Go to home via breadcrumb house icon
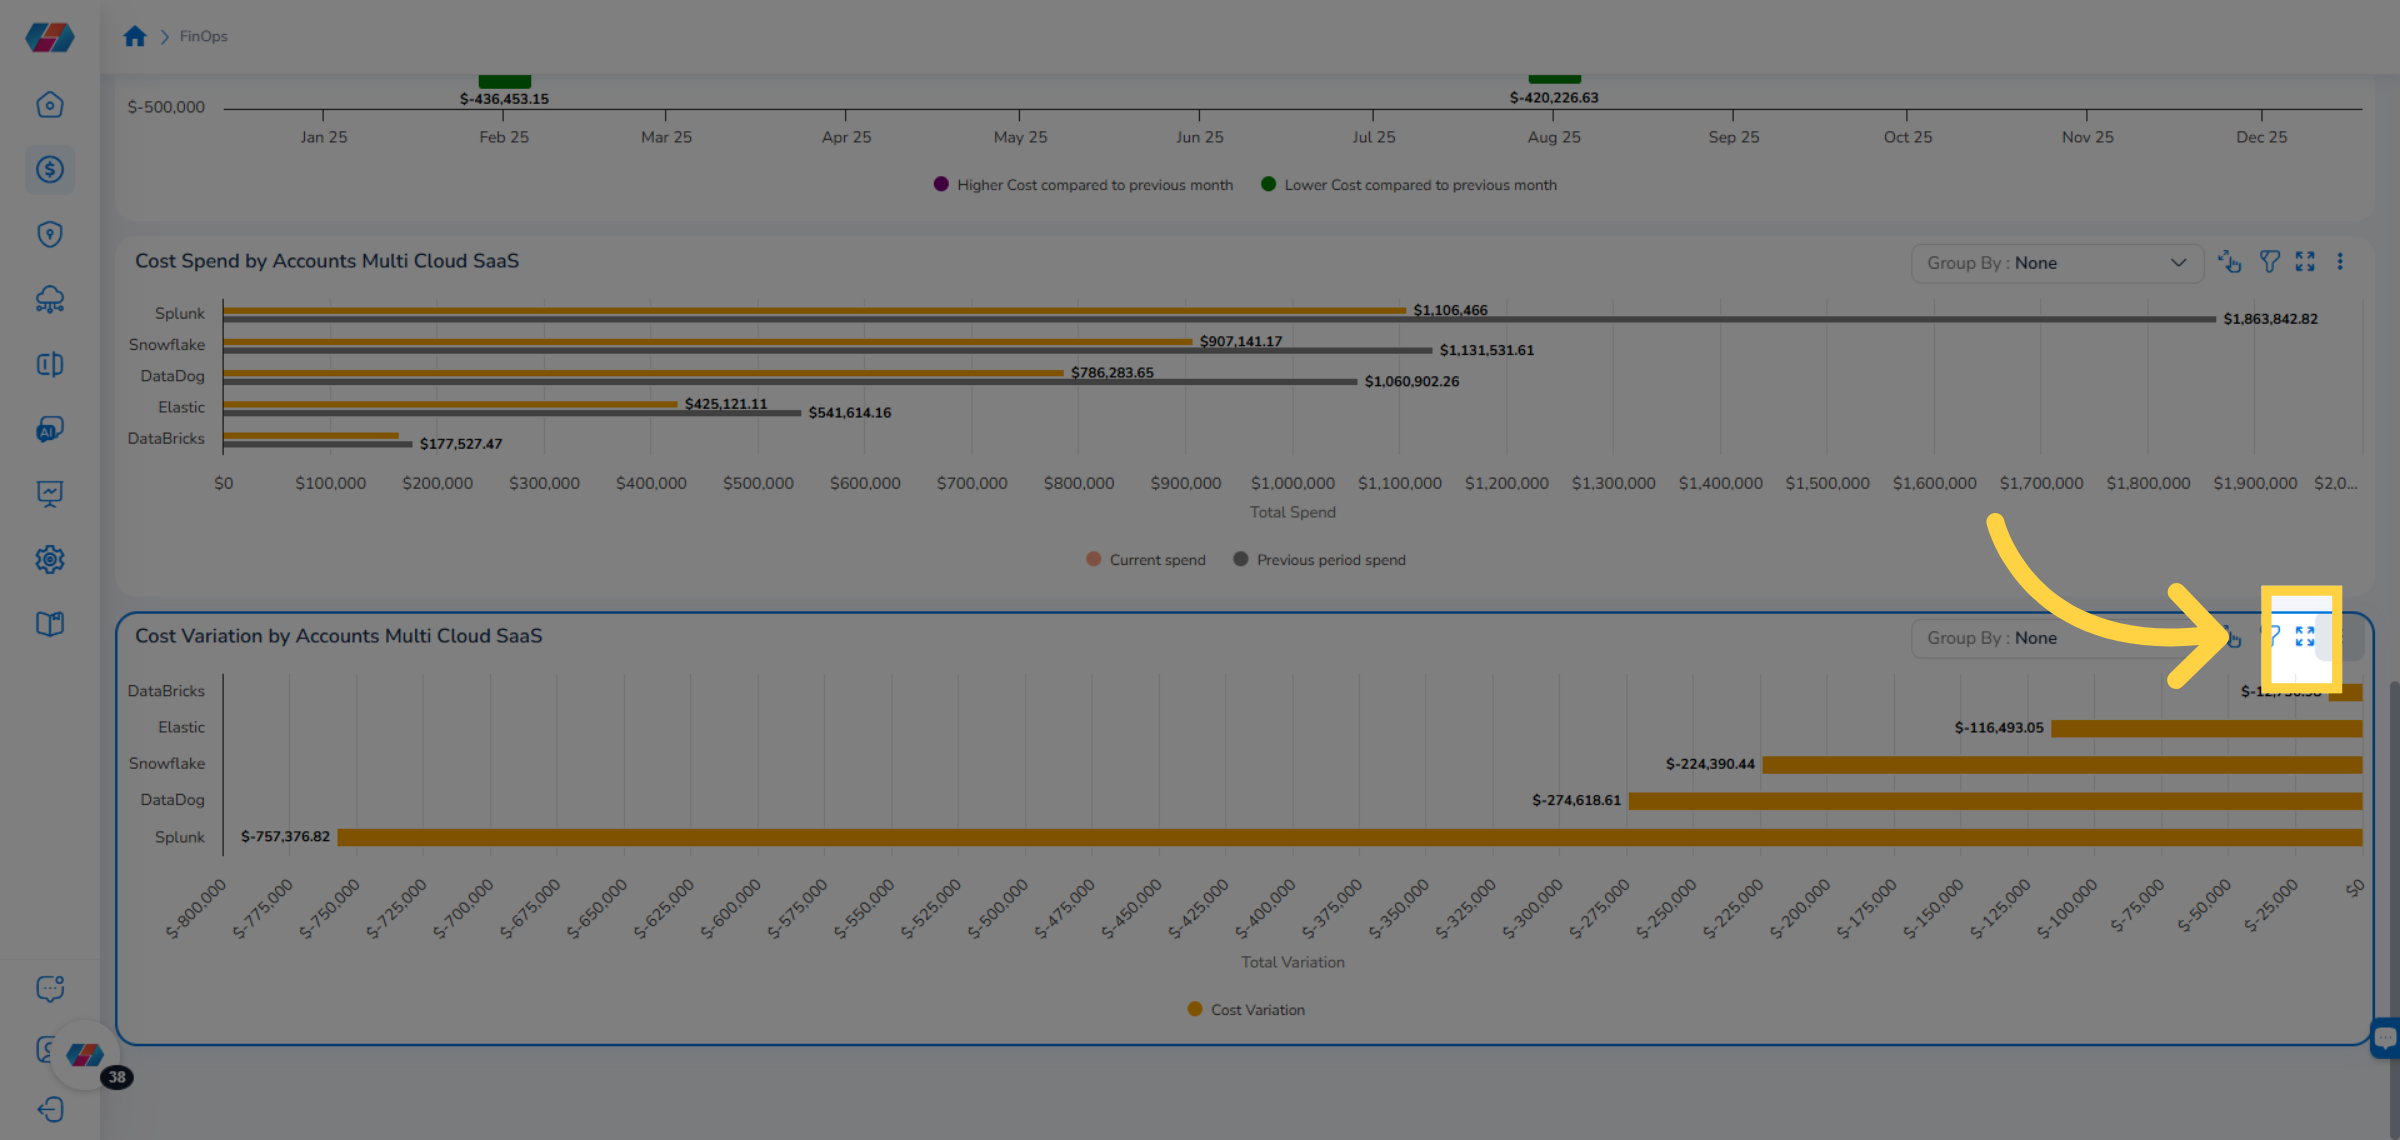This screenshot has height=1140, width=2400. pos(135,36)
